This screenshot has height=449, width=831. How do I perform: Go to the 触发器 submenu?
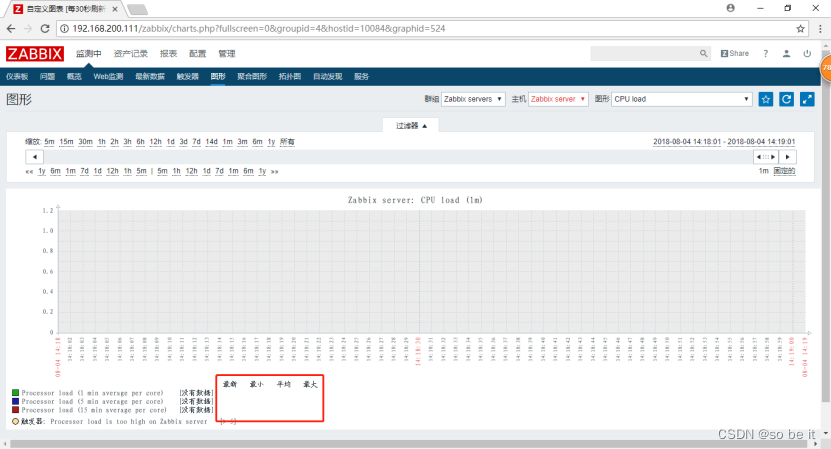(x=188, y=76)
